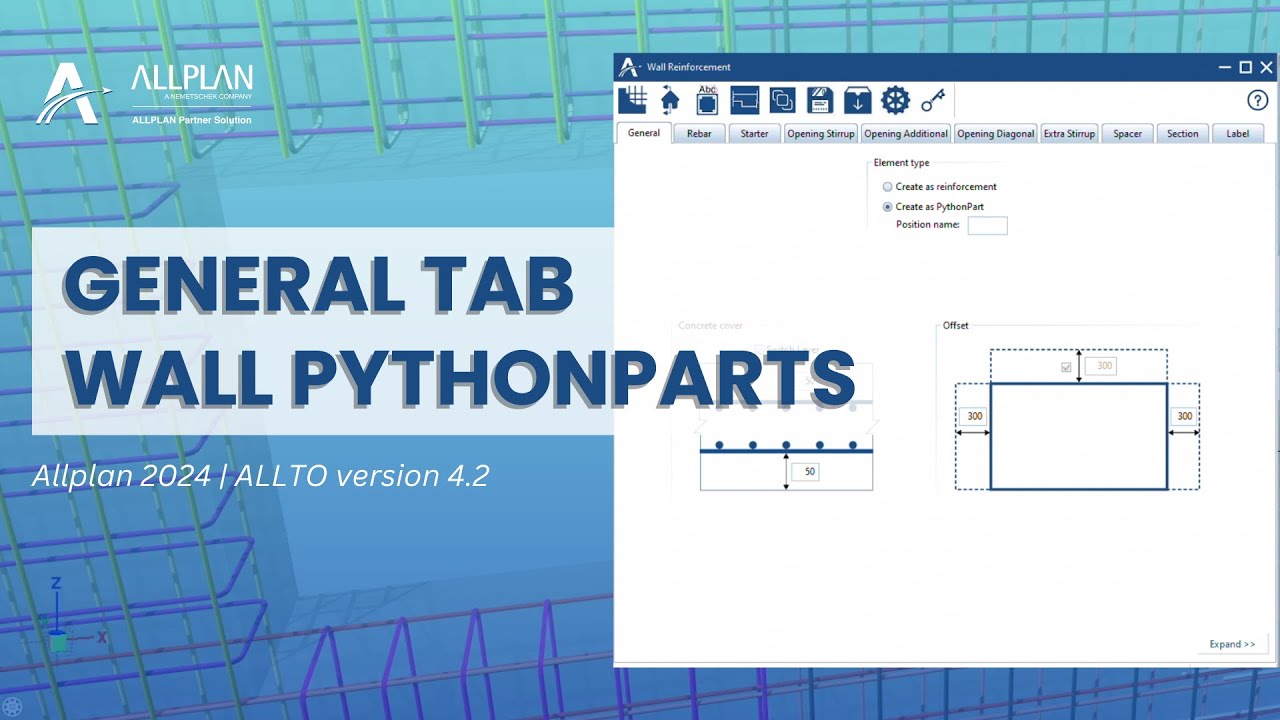The image size is (1280, 720).
Task: Open help with the question mark icon
Action: coord(1257,100)
